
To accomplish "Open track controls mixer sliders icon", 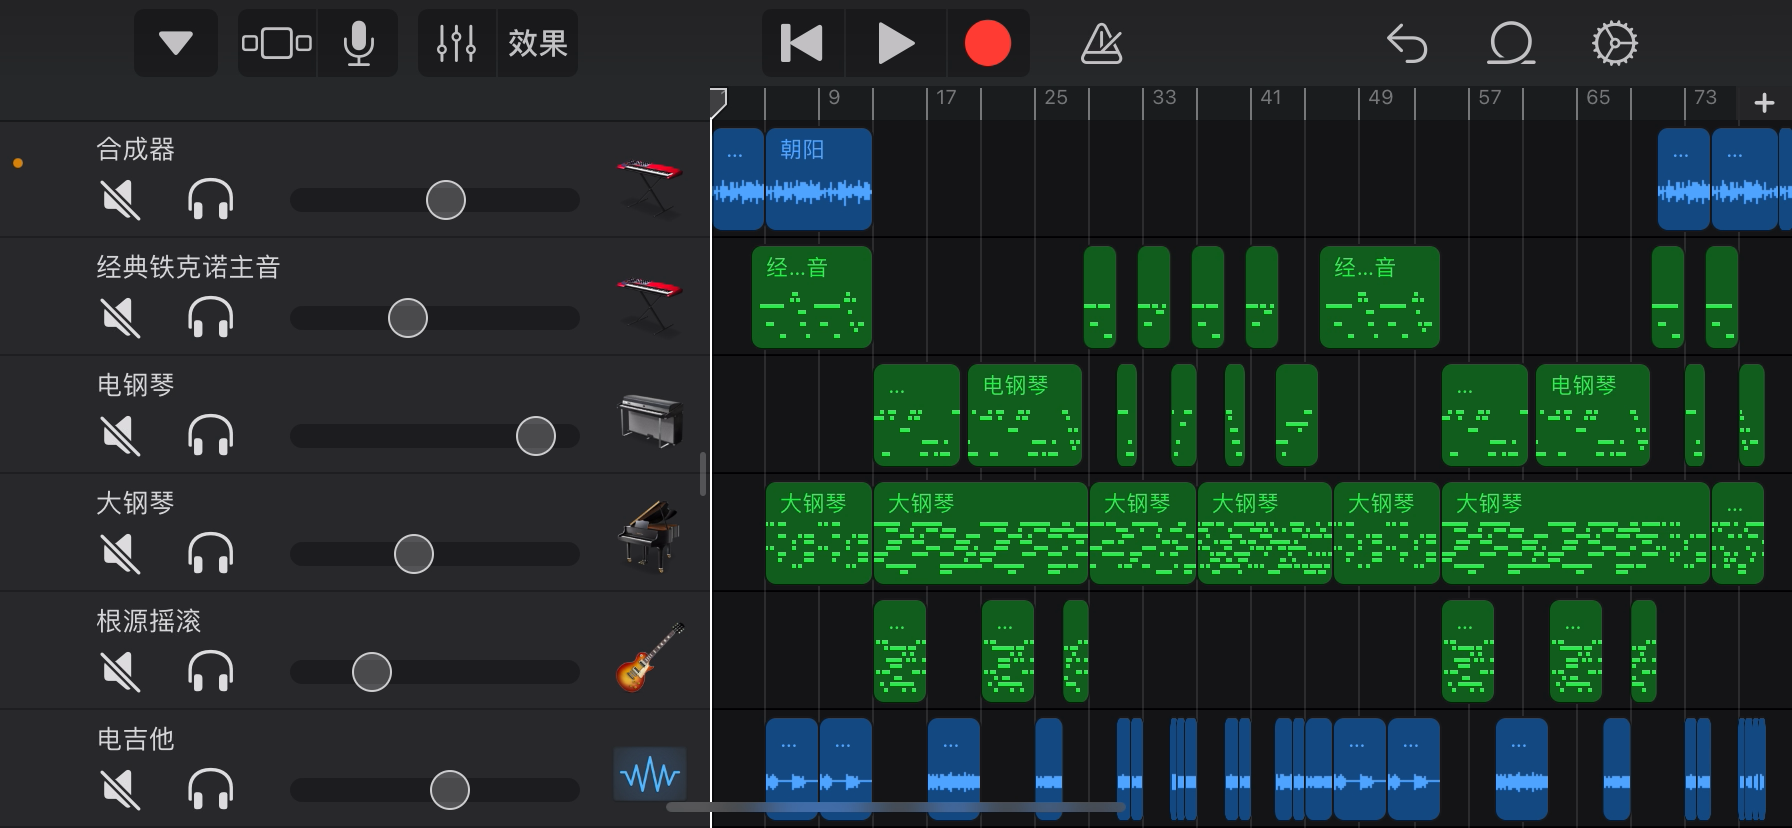I will [457, 43].
